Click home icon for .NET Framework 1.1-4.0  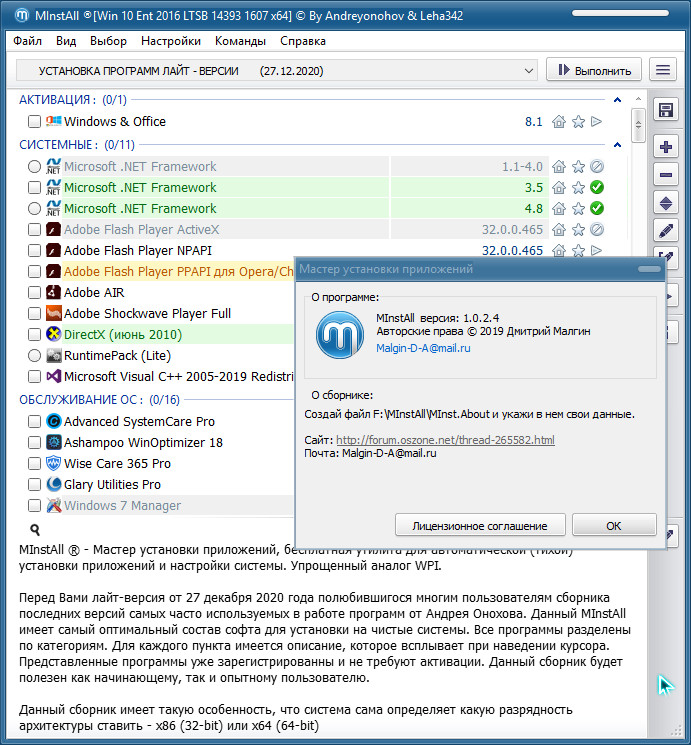559,167
